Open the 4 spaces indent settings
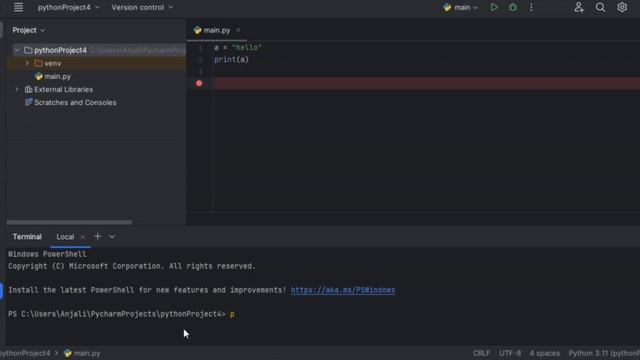 544,353
